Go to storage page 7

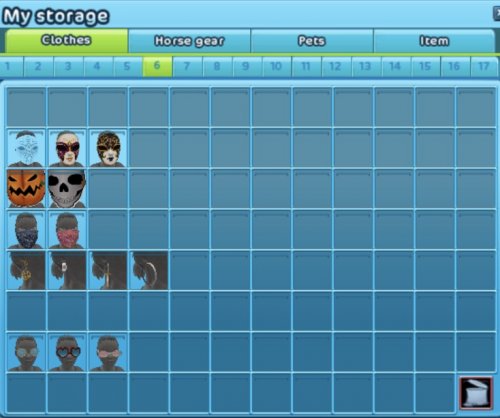tap(187, 66)
